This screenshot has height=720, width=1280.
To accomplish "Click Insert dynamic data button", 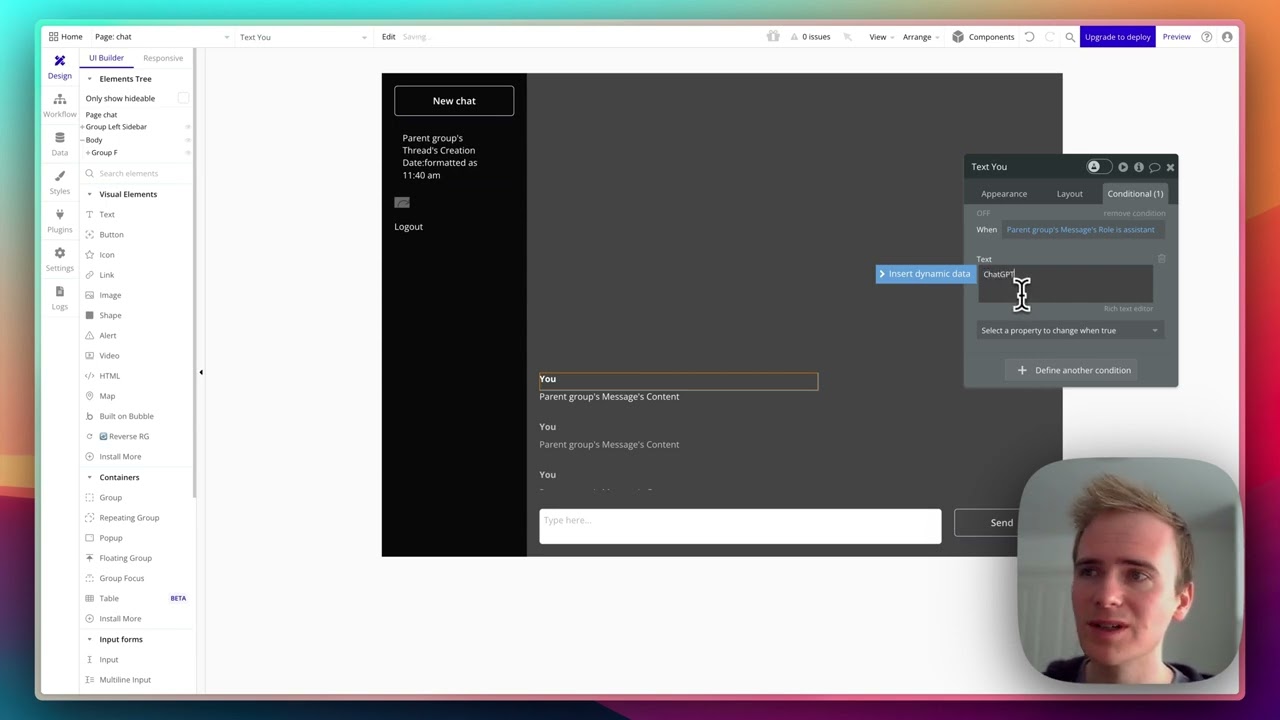I will click(924, 274).
